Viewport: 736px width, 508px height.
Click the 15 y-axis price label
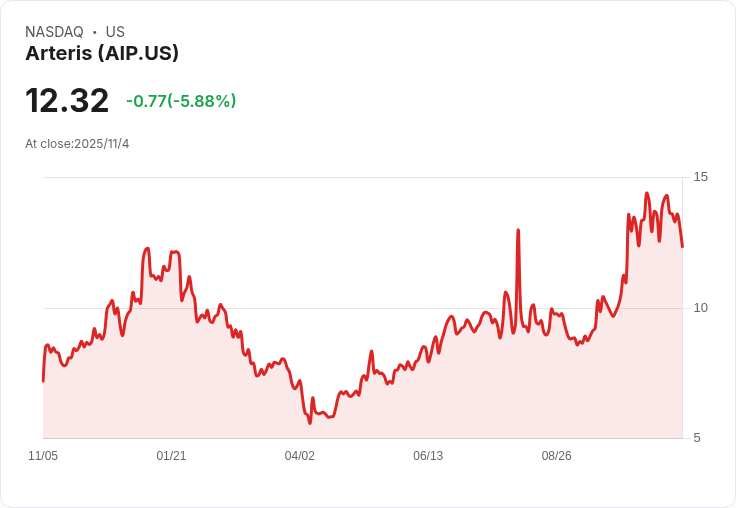tap(700, 177)
